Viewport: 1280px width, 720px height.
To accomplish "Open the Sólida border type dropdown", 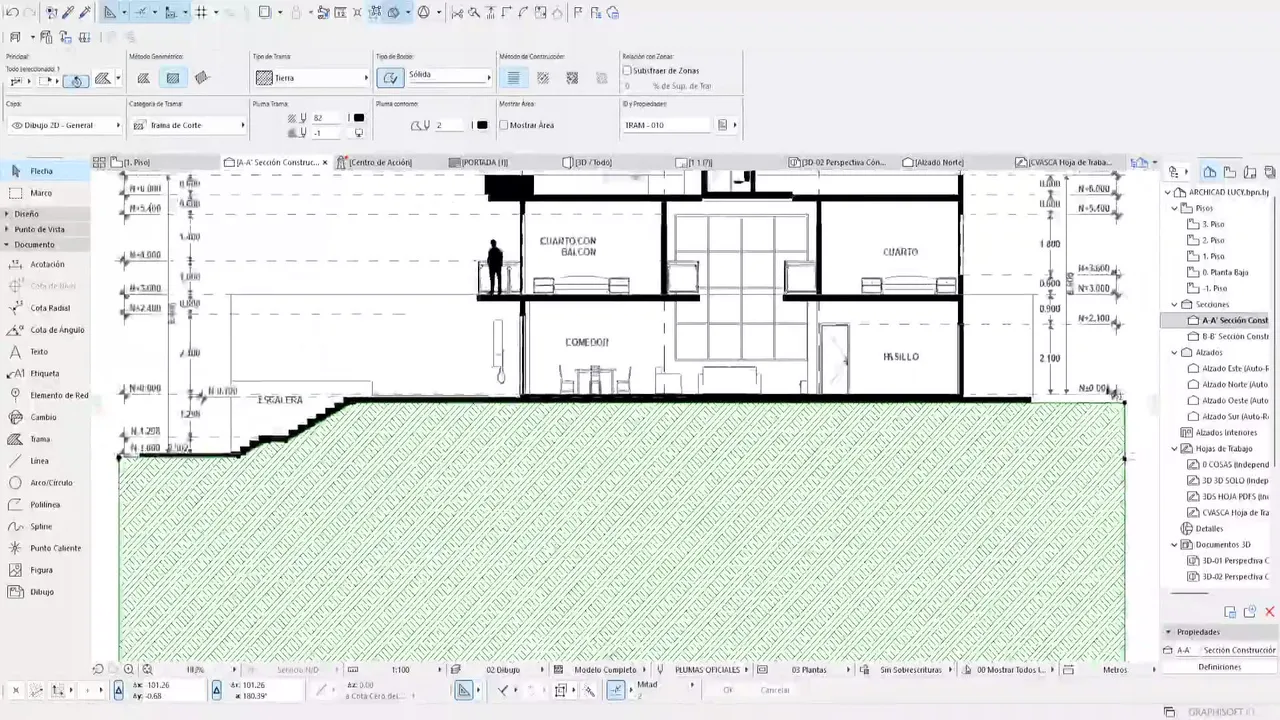I will click(x=449, y=75).
